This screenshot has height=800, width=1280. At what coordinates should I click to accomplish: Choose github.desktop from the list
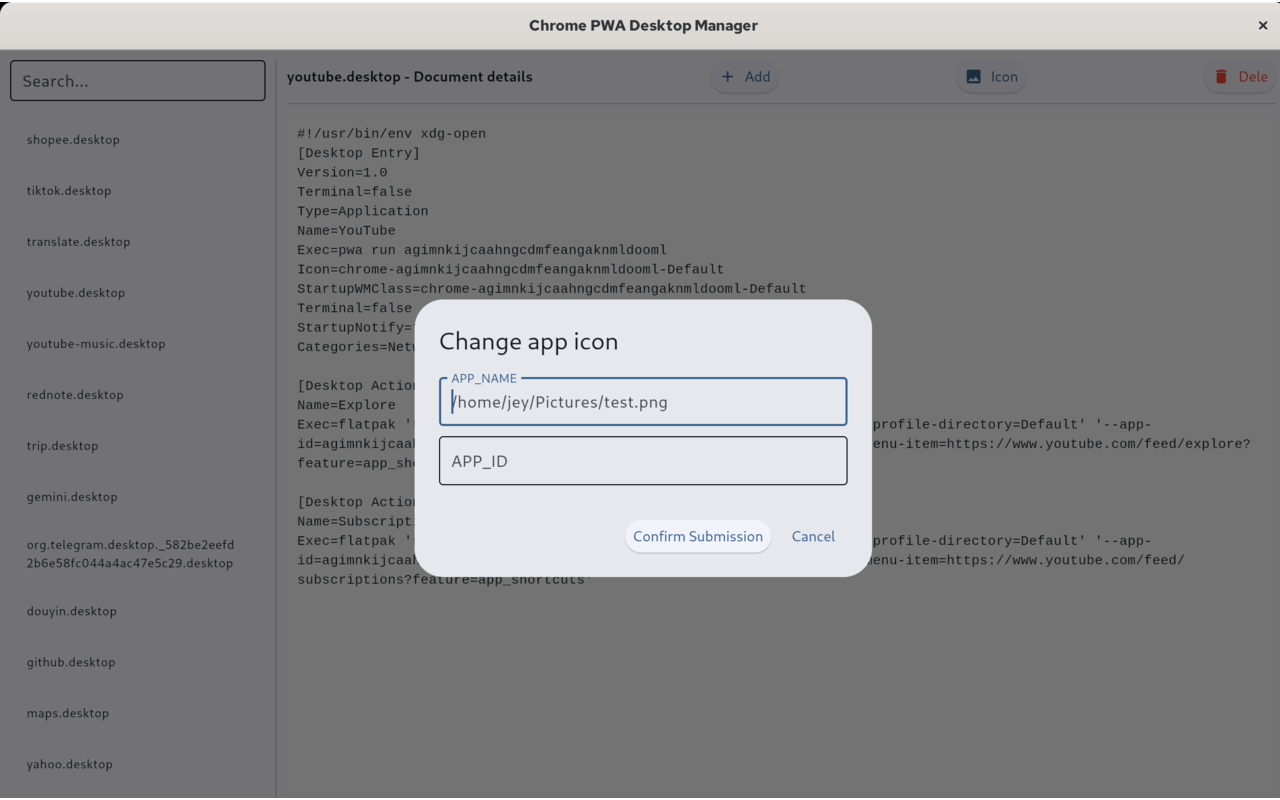coord(71,662)
